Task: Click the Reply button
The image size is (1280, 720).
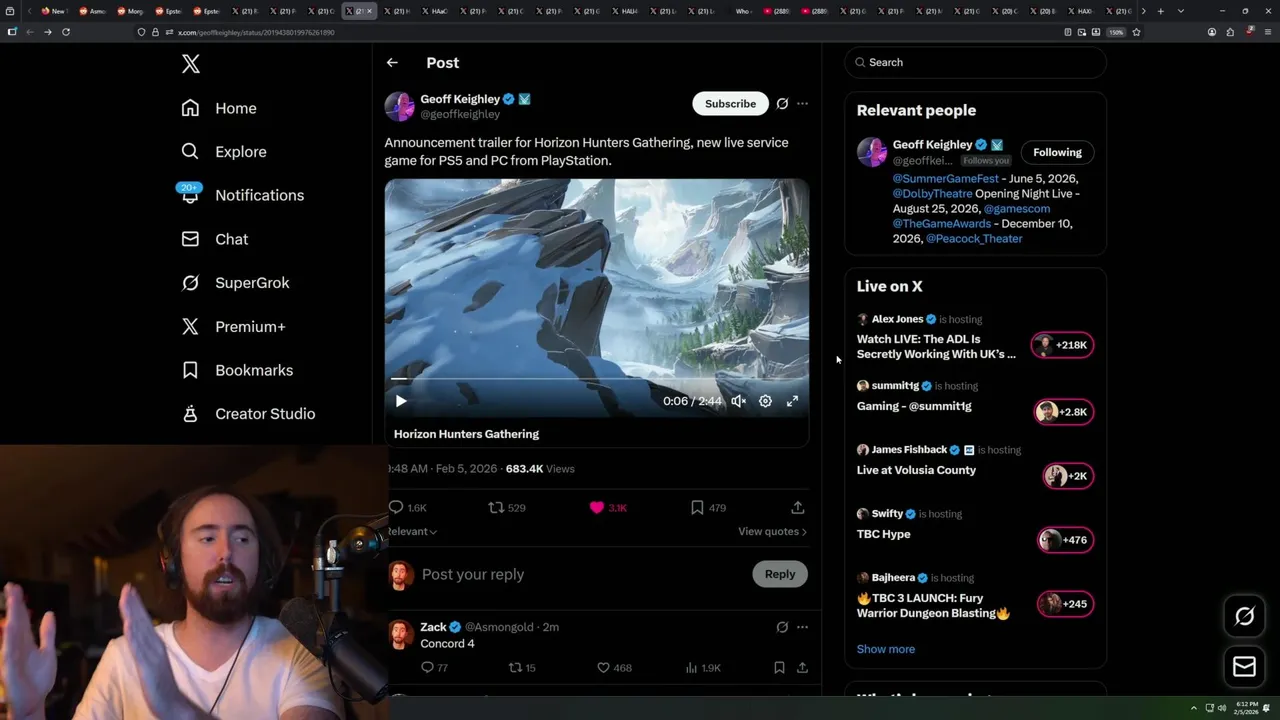Action: (780, 574)
